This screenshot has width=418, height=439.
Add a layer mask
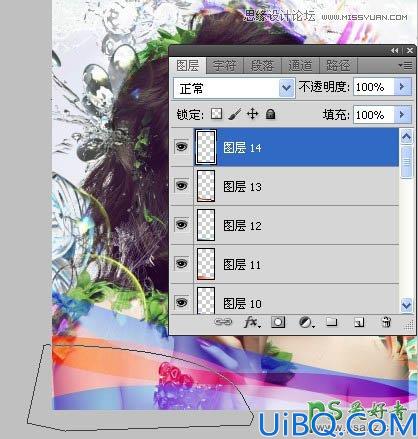[278, 322]
